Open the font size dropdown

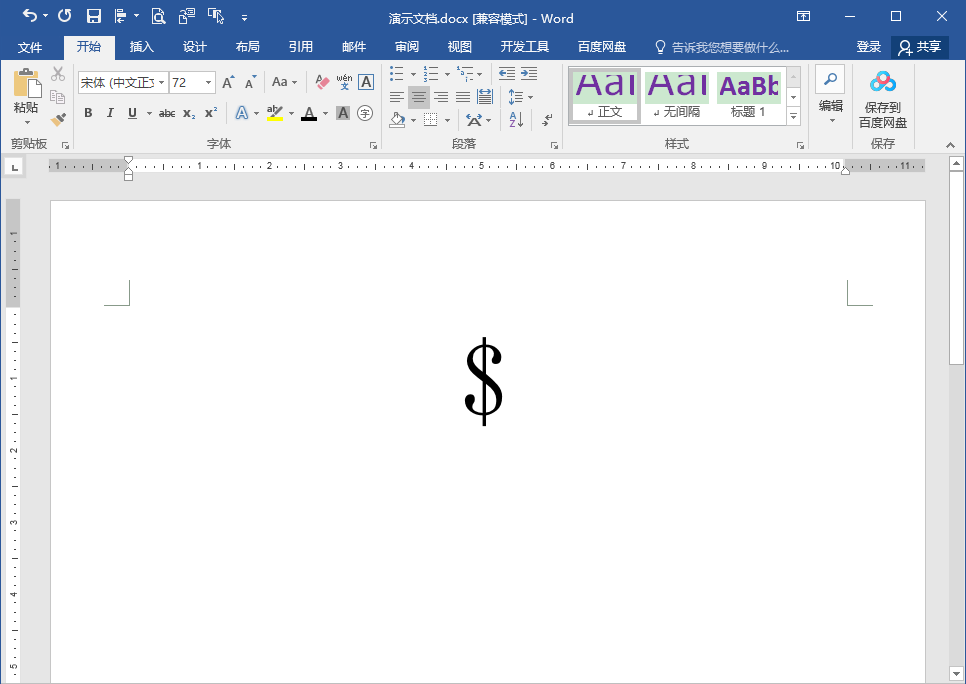209,83
